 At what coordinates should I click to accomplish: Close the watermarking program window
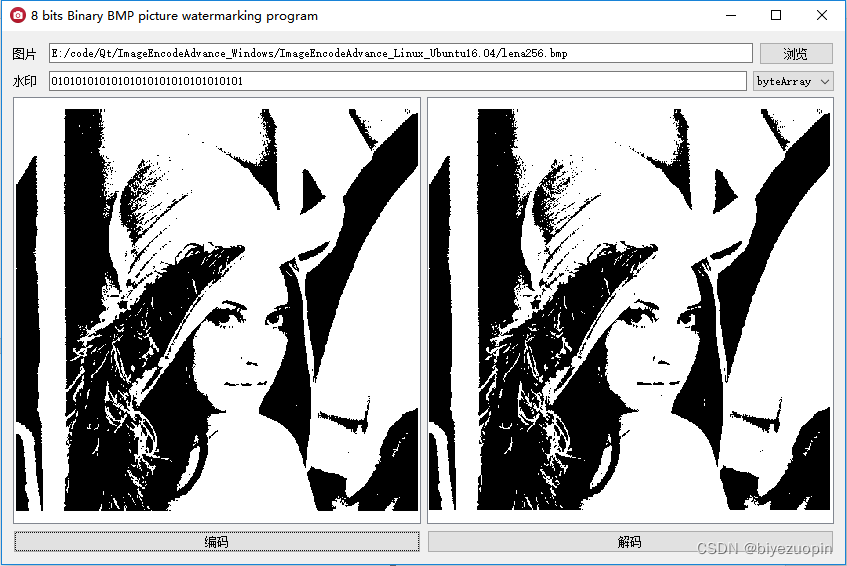click(x=822, y=15)
